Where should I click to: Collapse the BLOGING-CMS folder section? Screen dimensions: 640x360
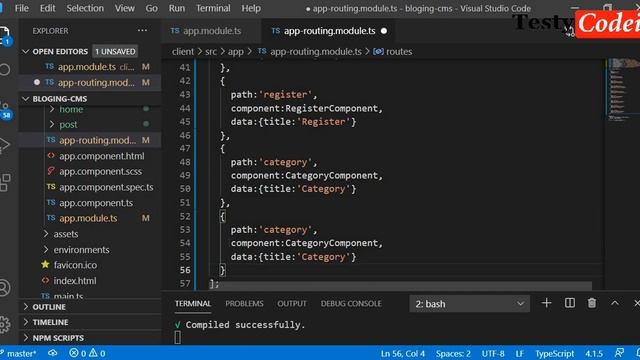click(x=26, y=99)
